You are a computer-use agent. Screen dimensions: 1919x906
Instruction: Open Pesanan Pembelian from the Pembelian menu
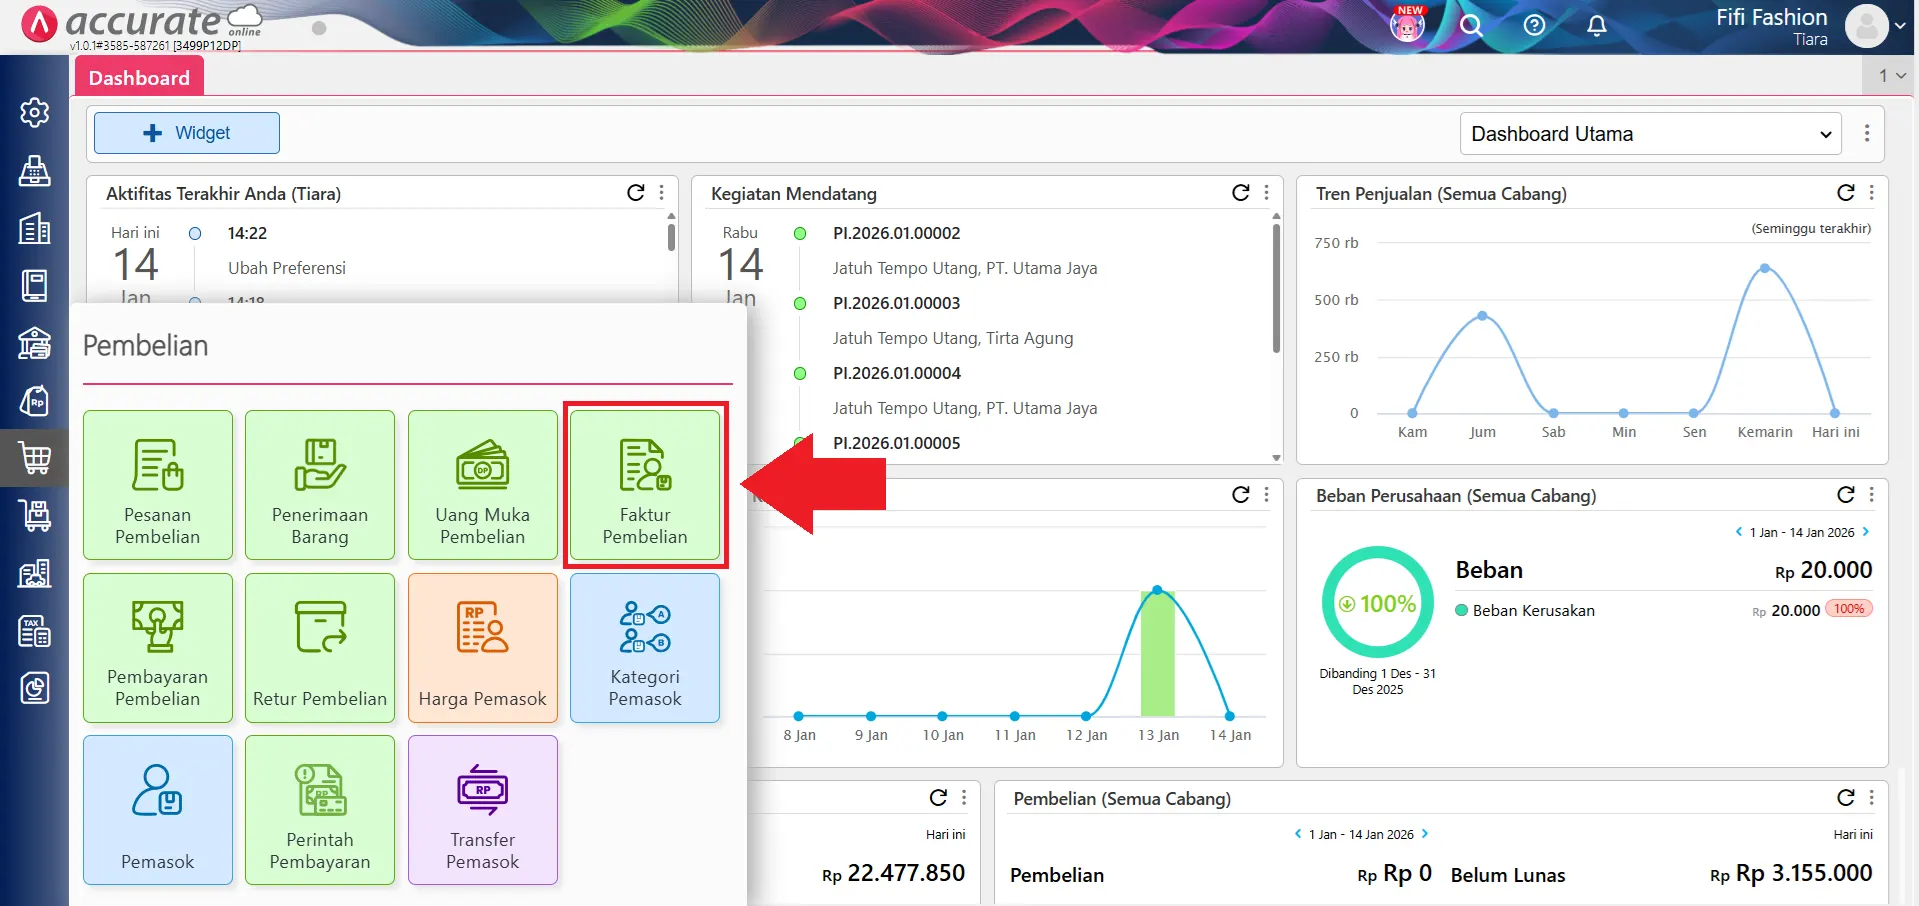tap(158, 485)
